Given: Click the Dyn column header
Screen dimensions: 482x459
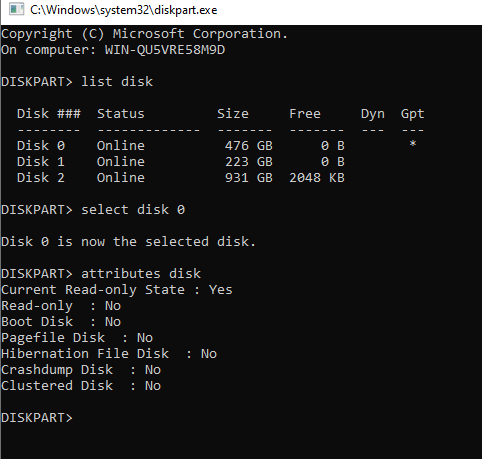Looking at the screenshot, I should click(x=373, y=114).
